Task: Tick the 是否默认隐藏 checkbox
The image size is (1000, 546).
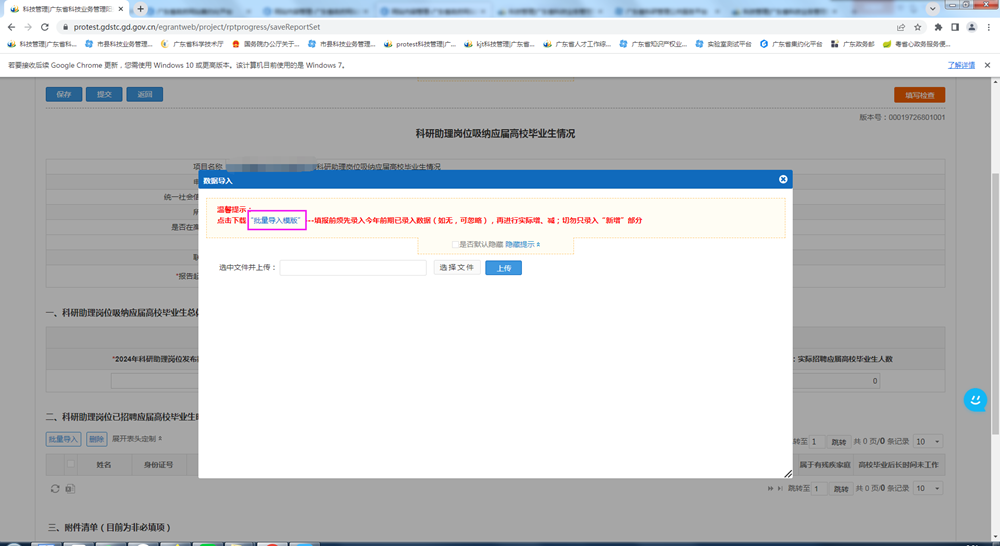Action: click(455, 244)
